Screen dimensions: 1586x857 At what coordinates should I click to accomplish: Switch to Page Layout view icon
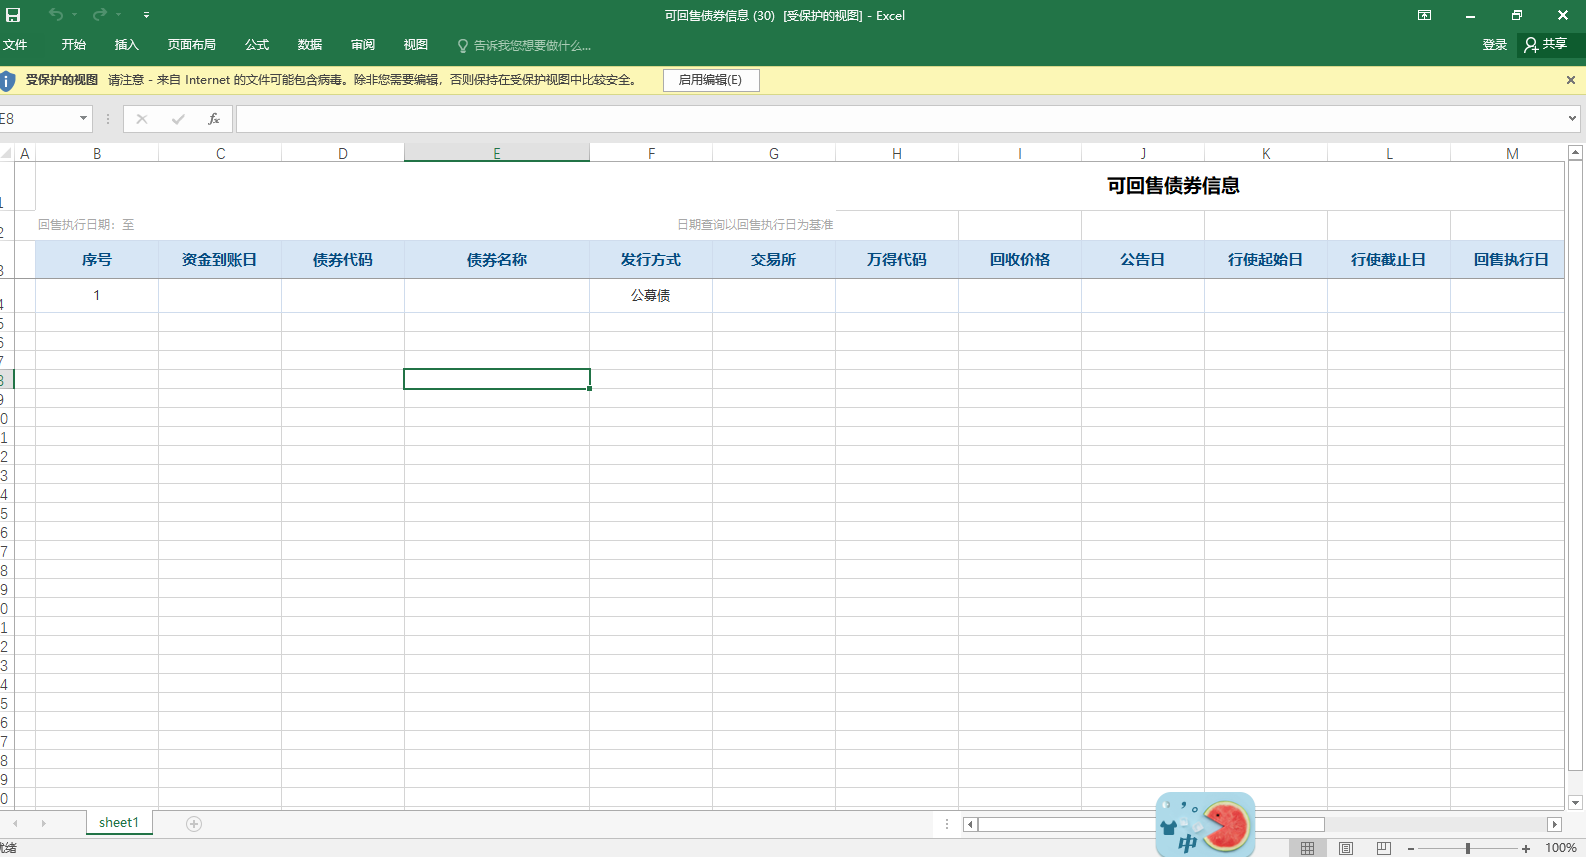tap(1346, 848)
